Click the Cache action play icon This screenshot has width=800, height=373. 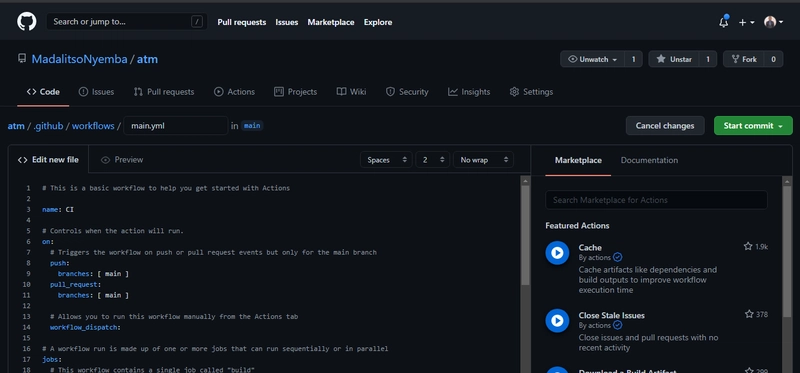coord(557,253)
